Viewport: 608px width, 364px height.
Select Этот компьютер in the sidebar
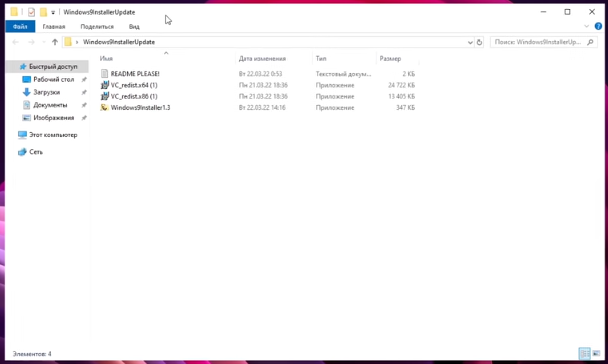pyautogui.click(x=53, y=135)
